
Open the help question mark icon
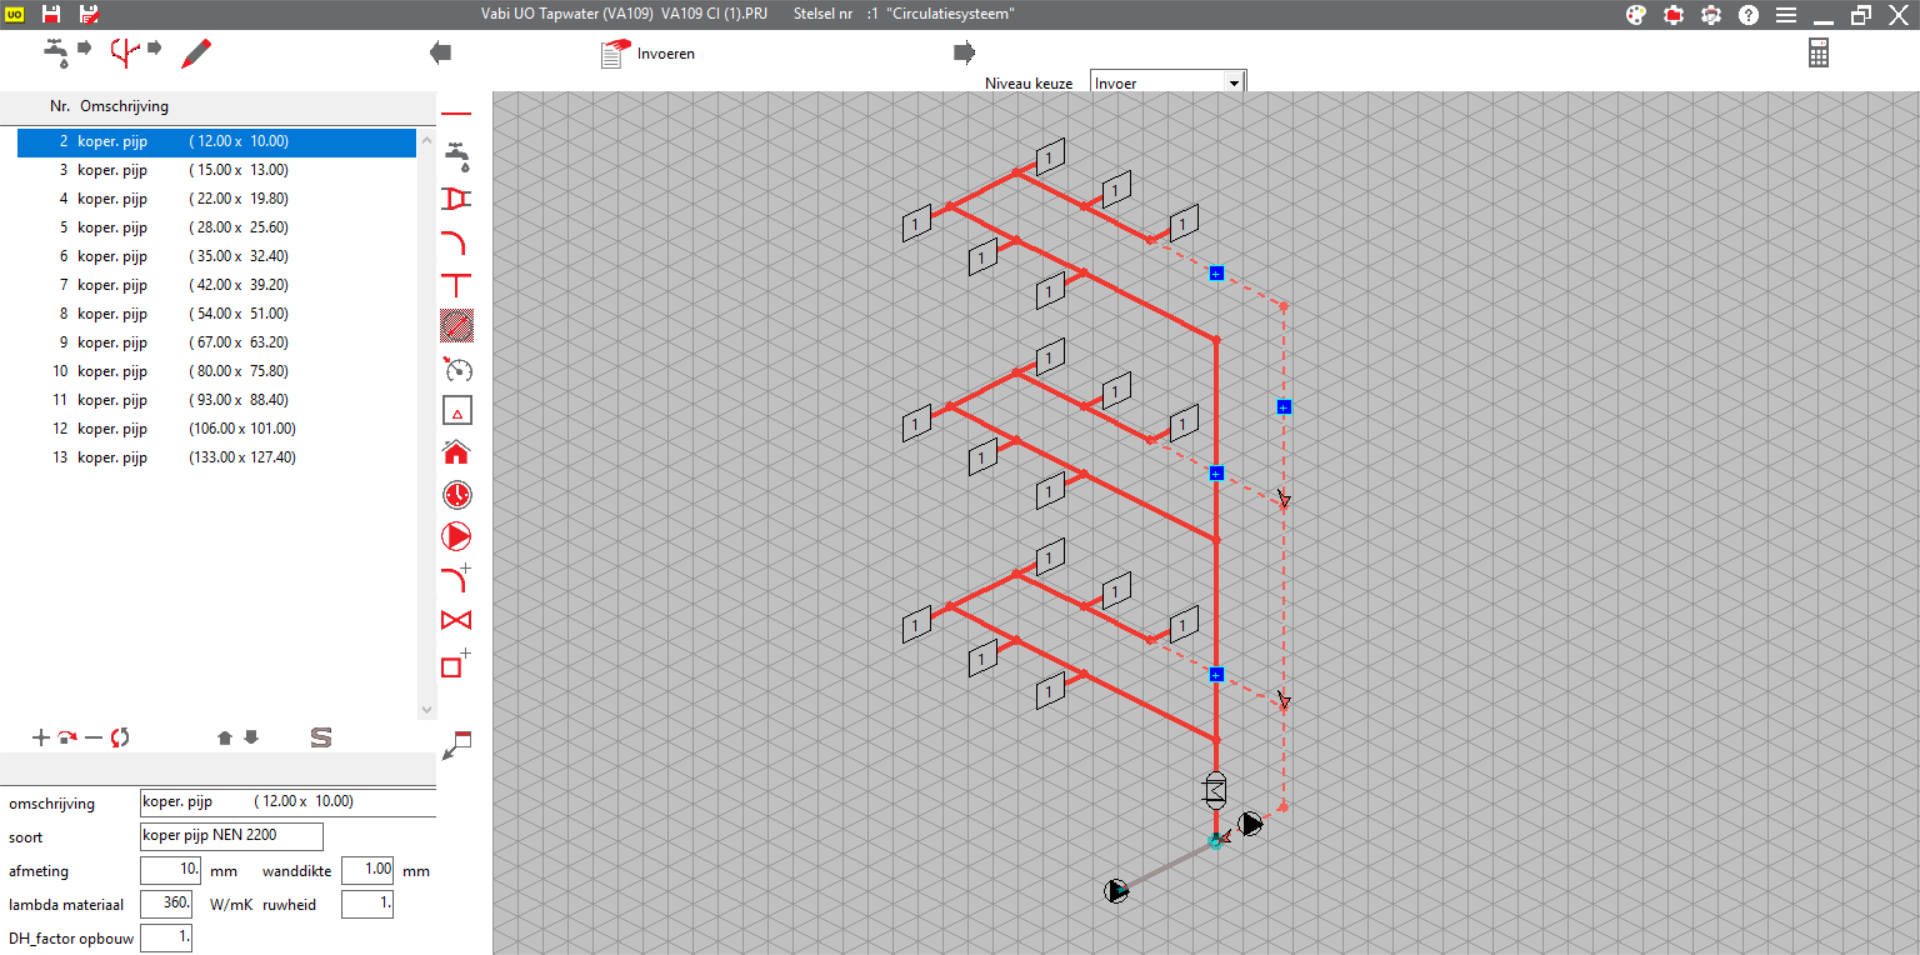tap(1748, 15)
